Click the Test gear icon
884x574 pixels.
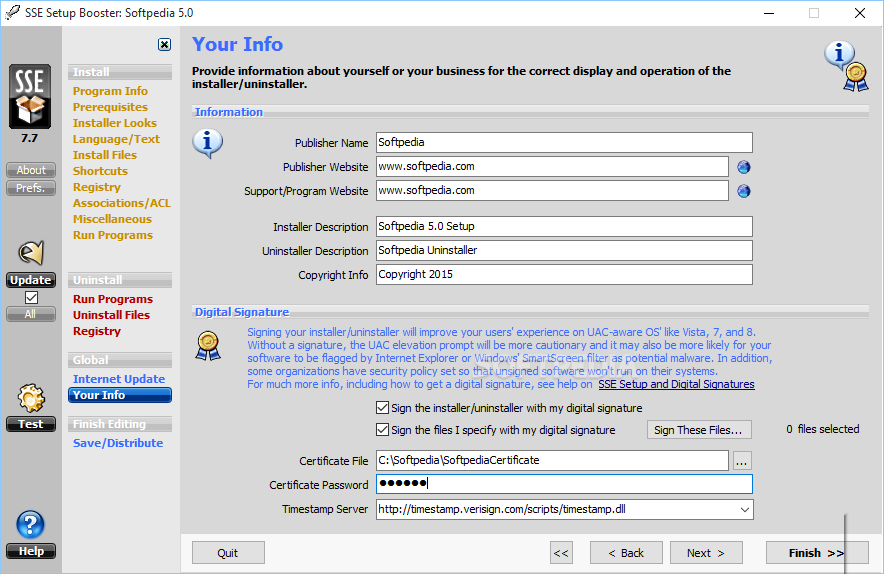point(31,399)
